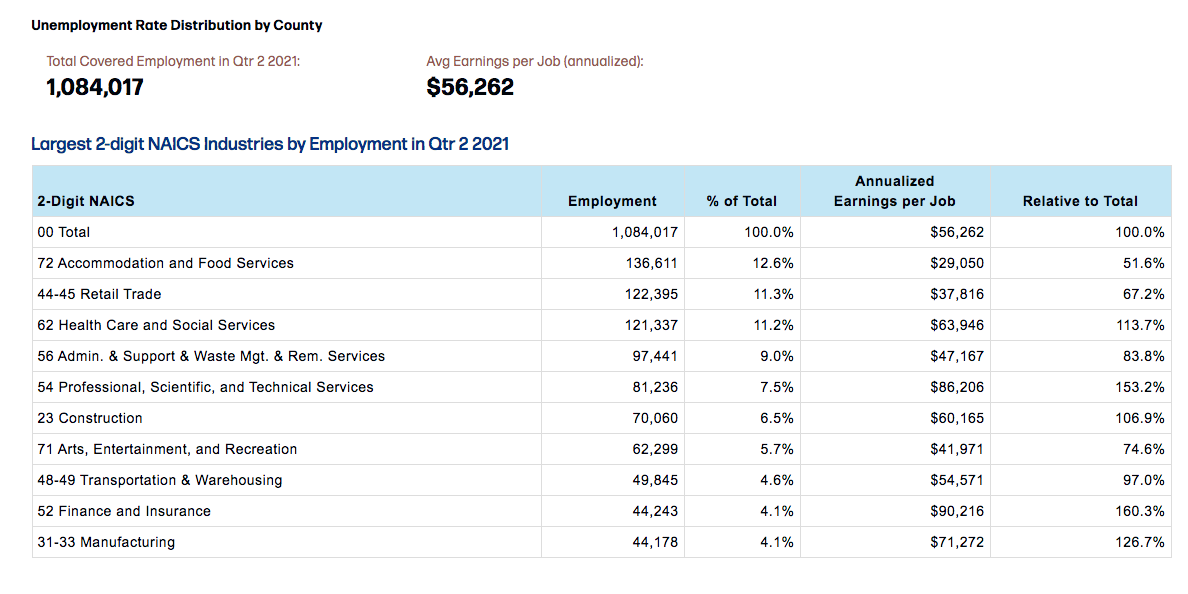Click the $56,262 average earnings figure
This screenshot has width=1188, height=594.
pyautogui.click(x=470, y=87)
